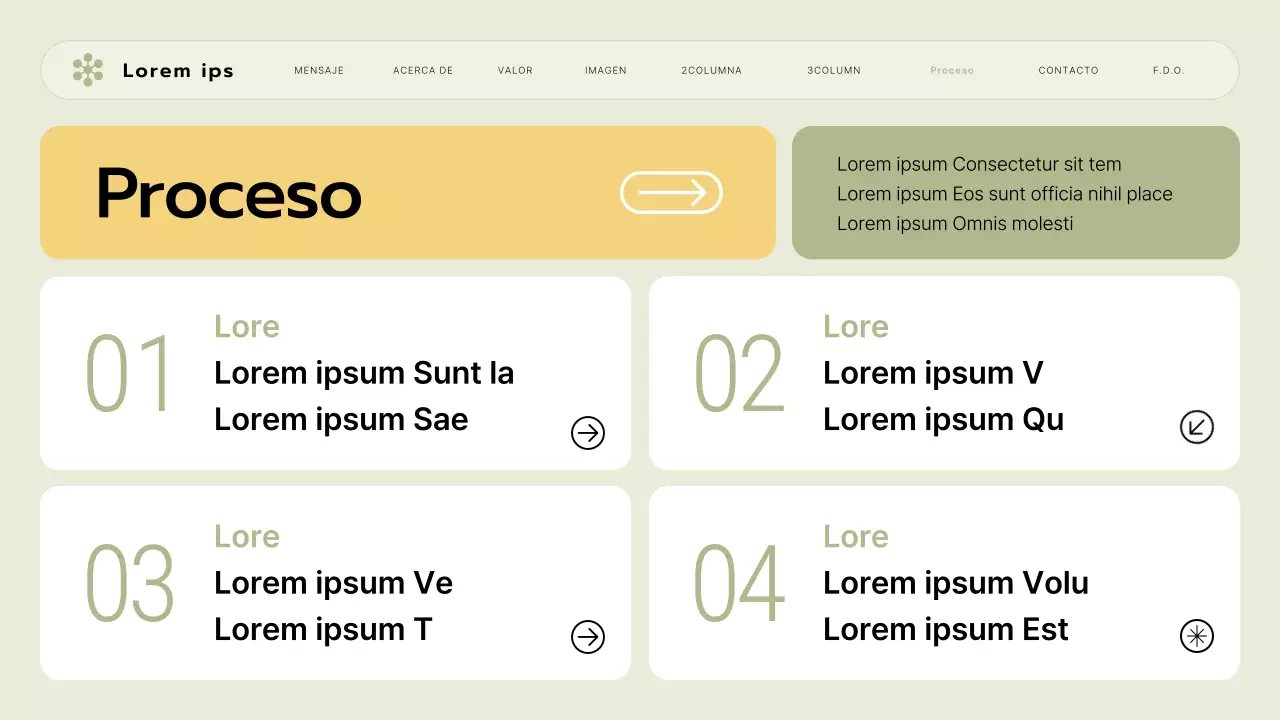
Task: Click F.D.O. in the navigation bar
Action: click(1168, 71)
